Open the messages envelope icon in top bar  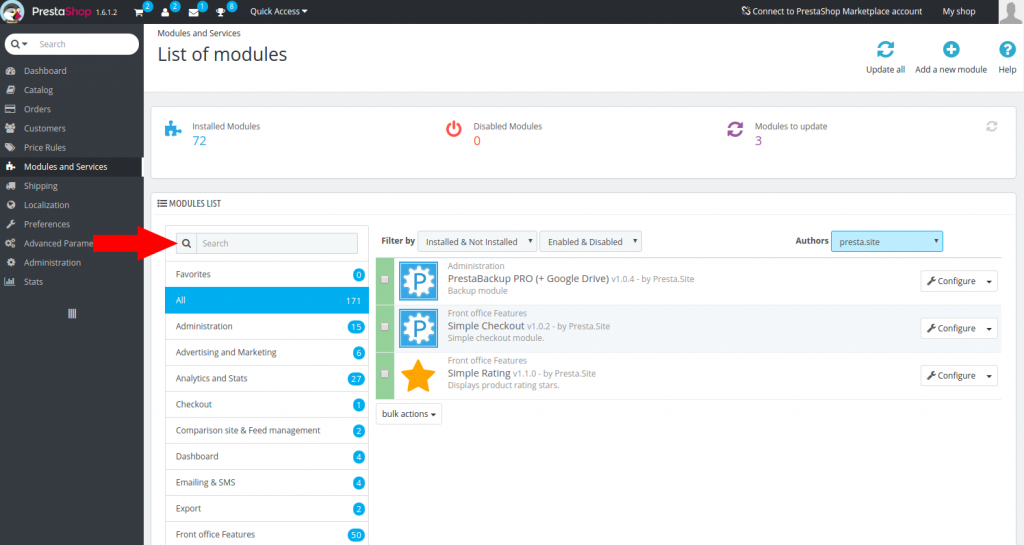[x=193, y=12]
